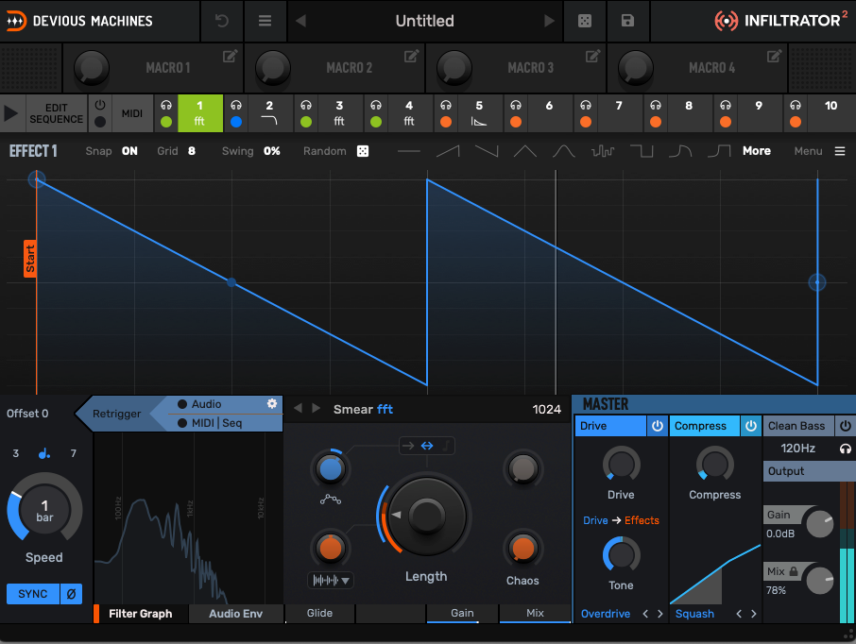Choose flat line envelope shape
The width and height of the screenshot is (856, 644).
[409, 151]
